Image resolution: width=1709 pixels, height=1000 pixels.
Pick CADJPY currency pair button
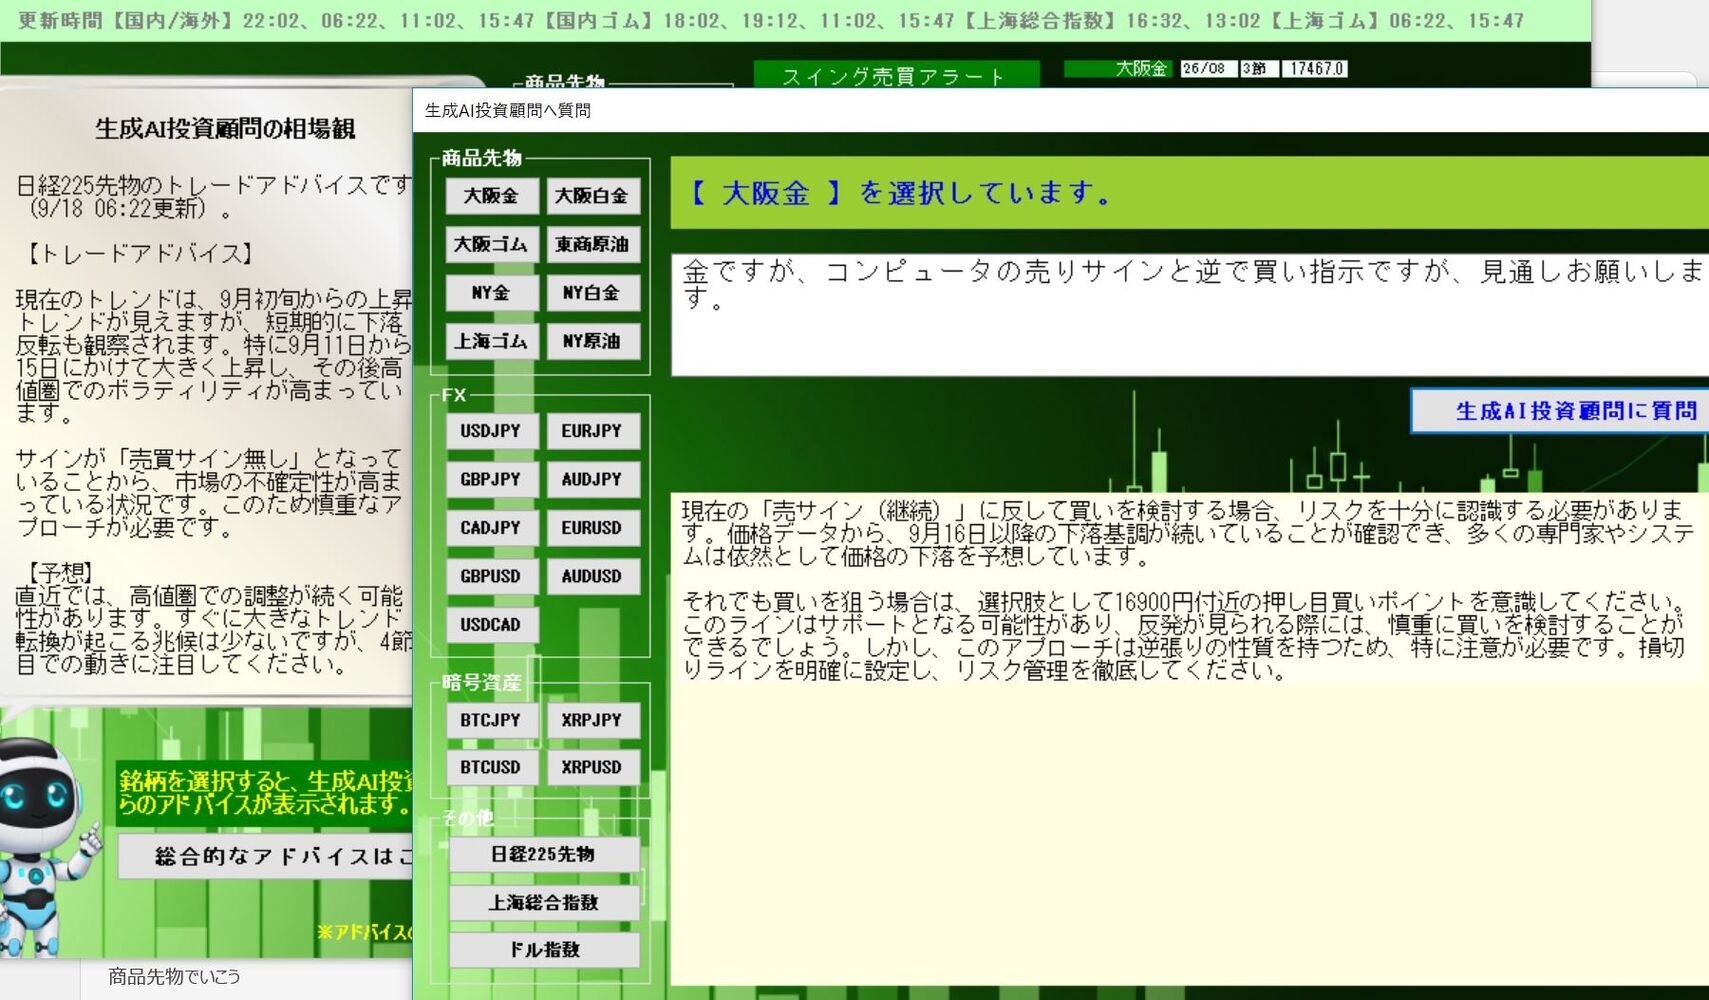(x=491, y=528)
